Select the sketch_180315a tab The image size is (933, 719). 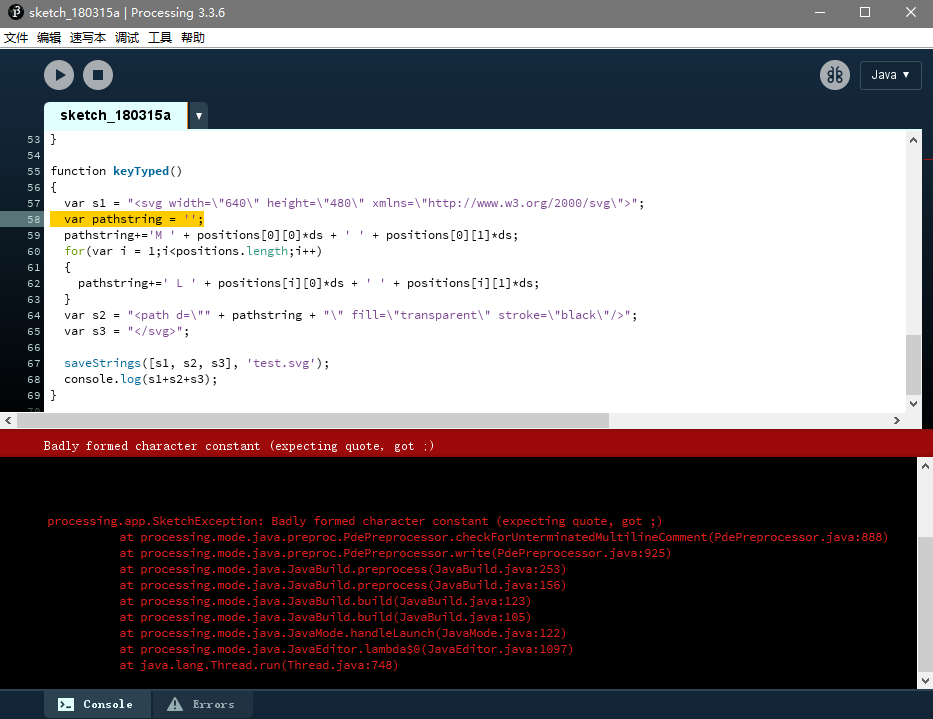point(115,115)
